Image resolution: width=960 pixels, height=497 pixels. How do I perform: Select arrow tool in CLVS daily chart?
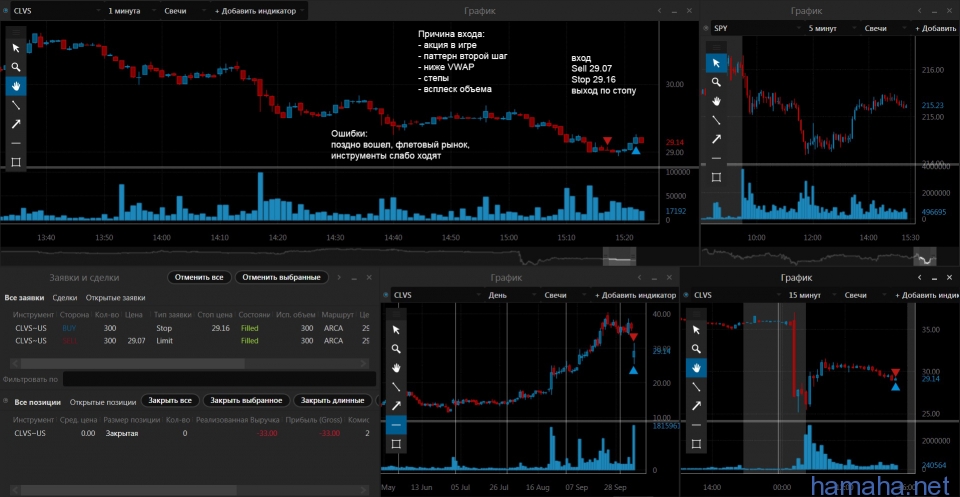pos(396,406)
